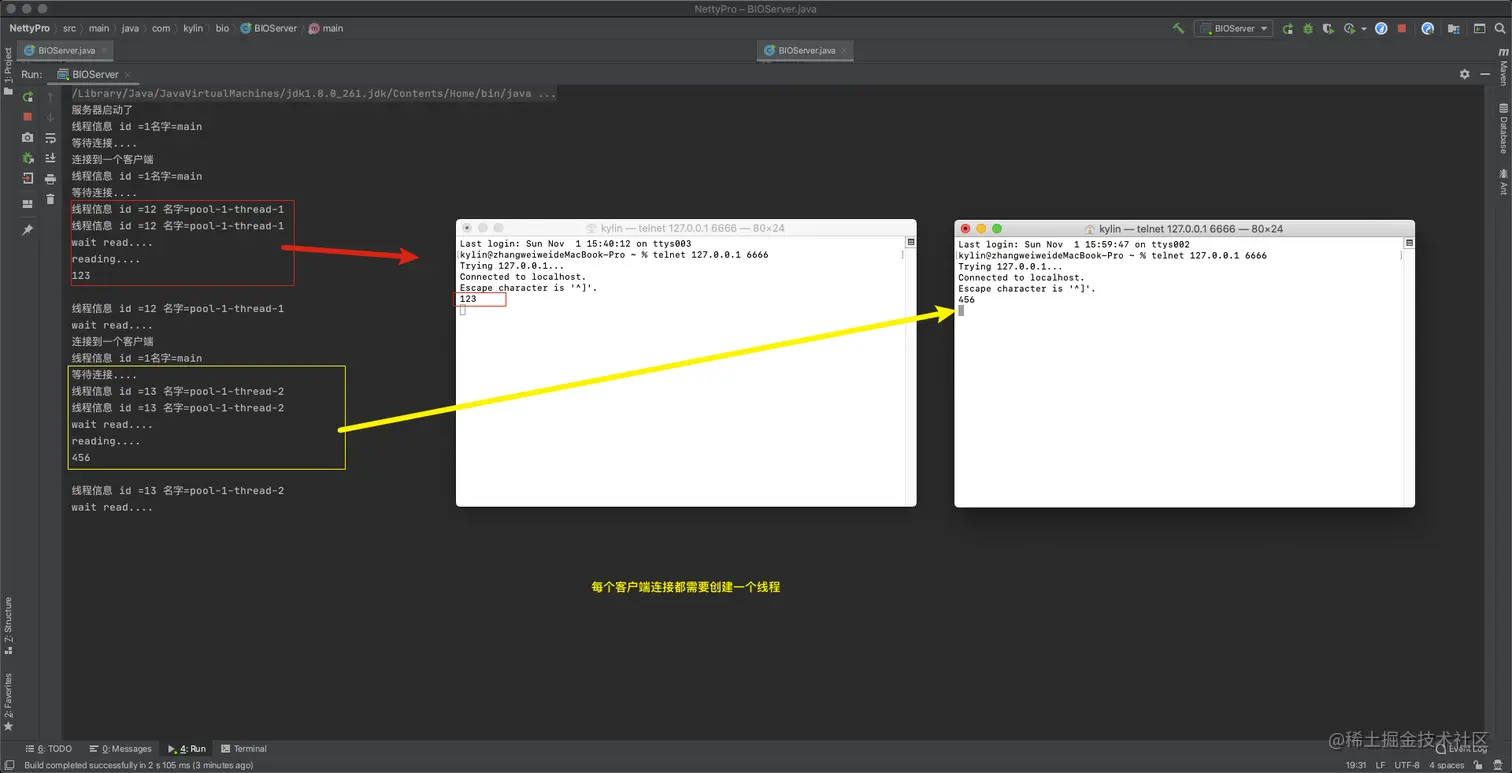The height and width of the screenshot is (773, 1512).
Task: Clear console with trash icon
Action: [50, 199]
